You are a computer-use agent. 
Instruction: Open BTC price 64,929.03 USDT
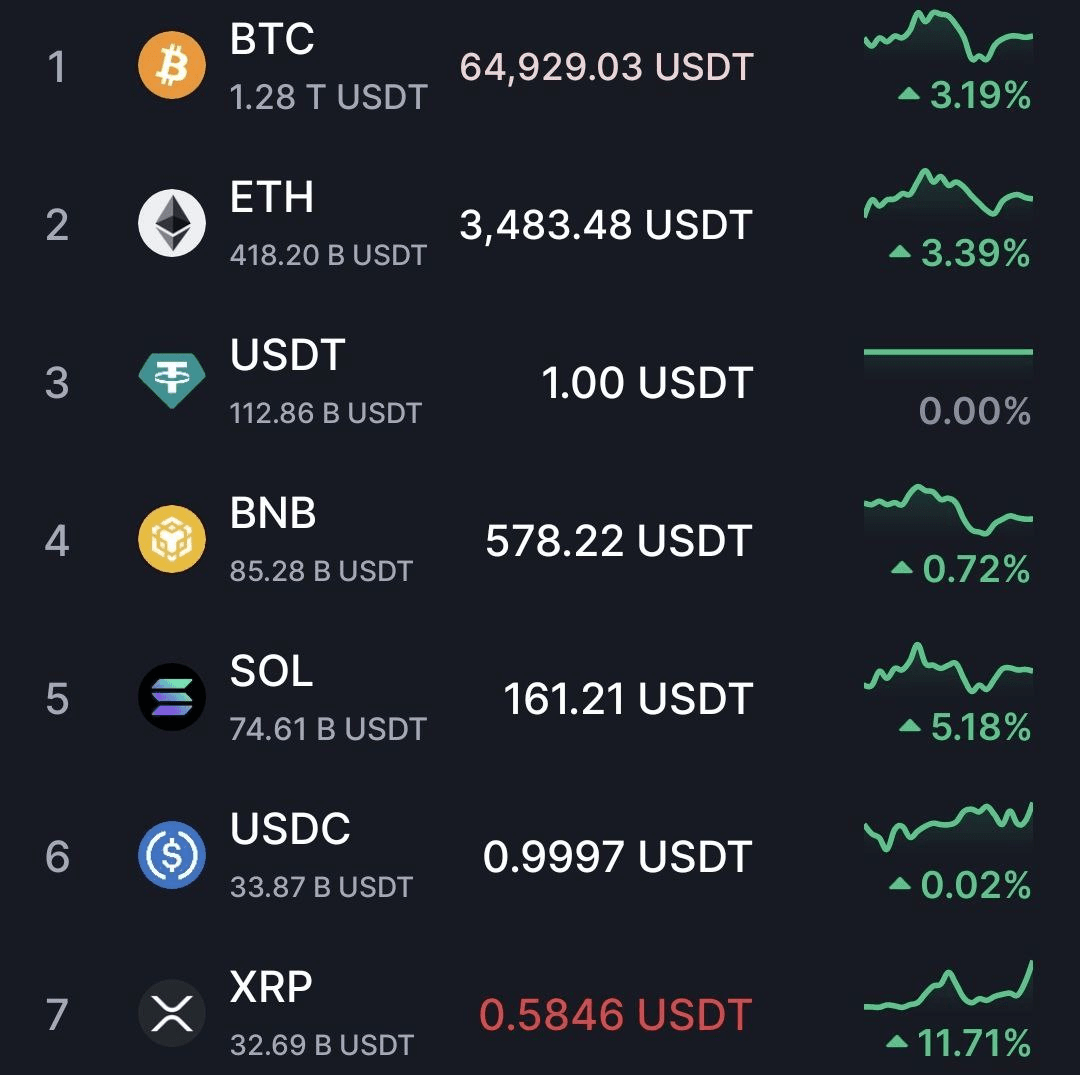click(x=606, y=67)
